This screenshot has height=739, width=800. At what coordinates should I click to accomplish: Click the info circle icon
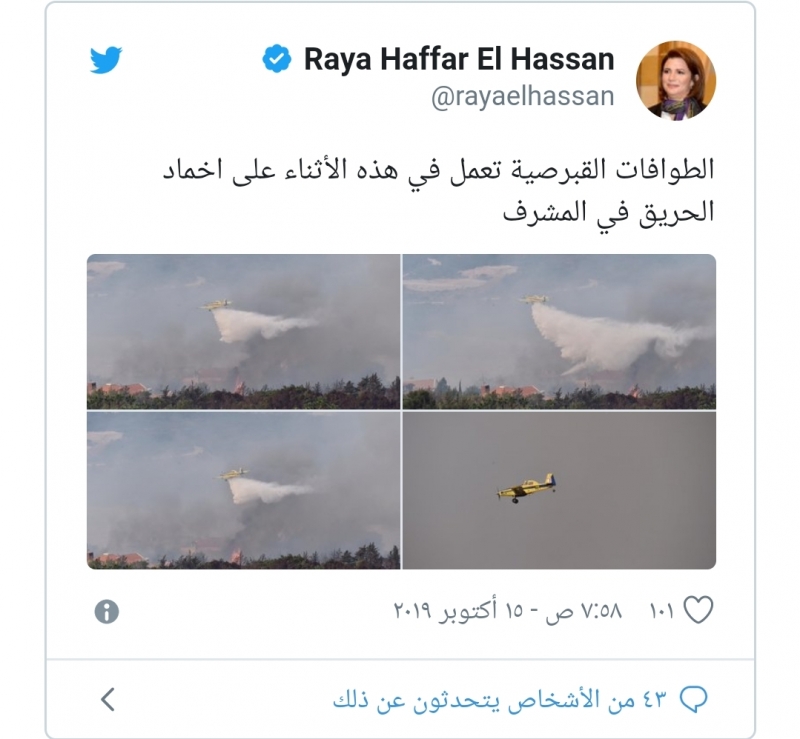(107, 611)
